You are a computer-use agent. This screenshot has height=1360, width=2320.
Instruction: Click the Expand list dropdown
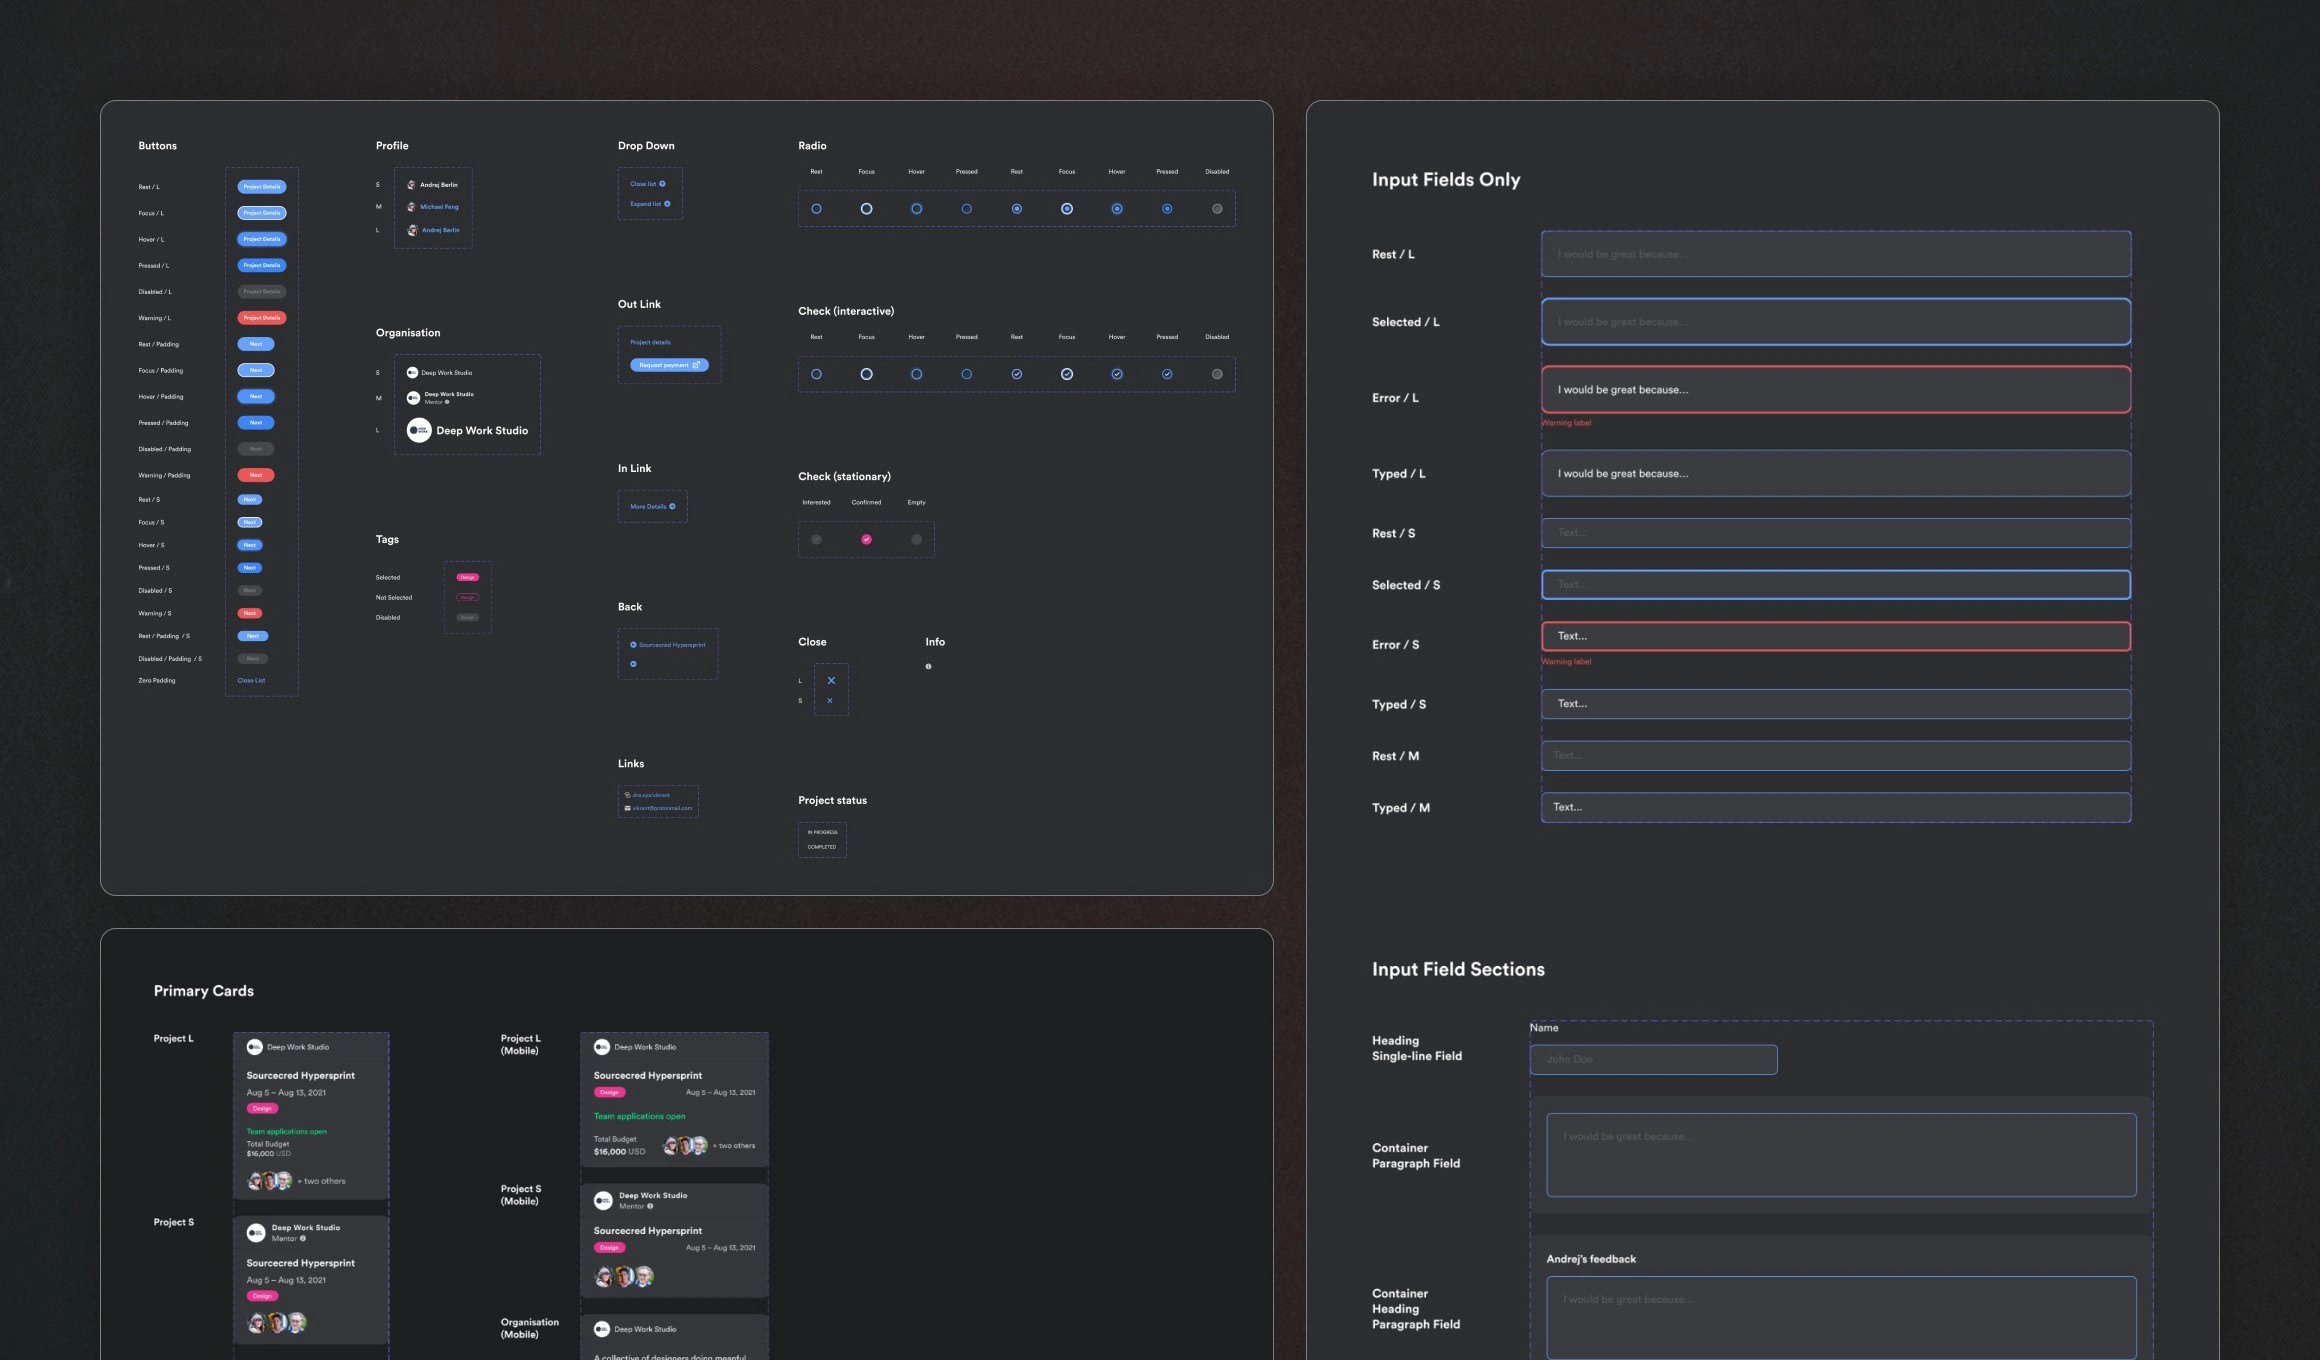(x=650, y=204)
